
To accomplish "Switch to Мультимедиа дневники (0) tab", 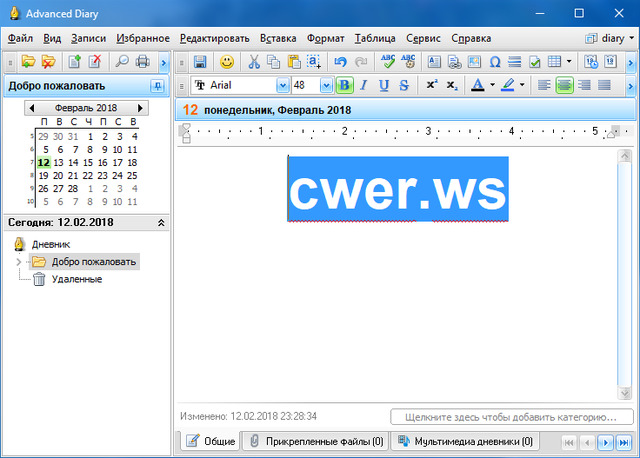I will [x=465, y=441].
